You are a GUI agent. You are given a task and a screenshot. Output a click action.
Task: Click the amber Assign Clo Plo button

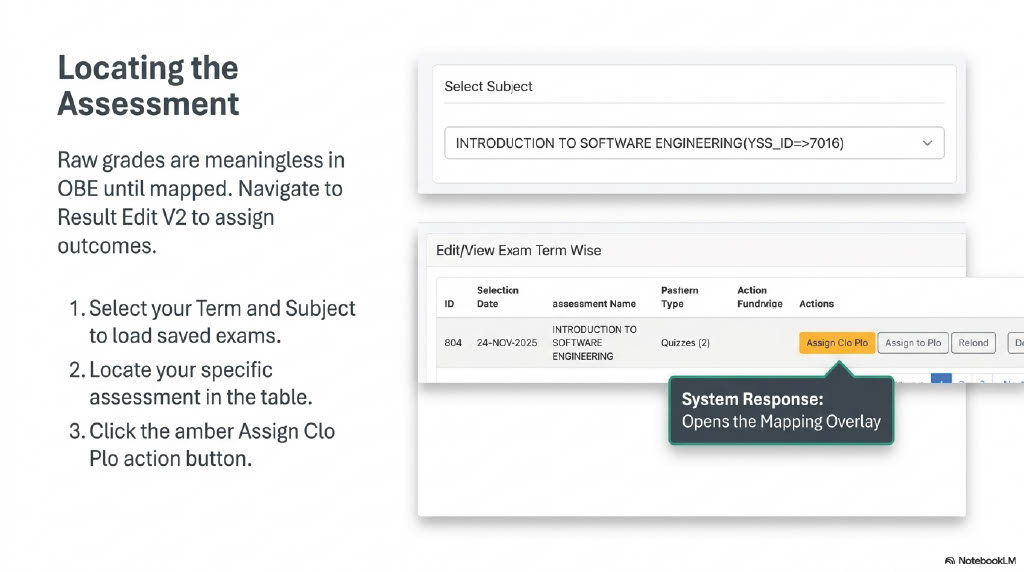click(837, 343)
